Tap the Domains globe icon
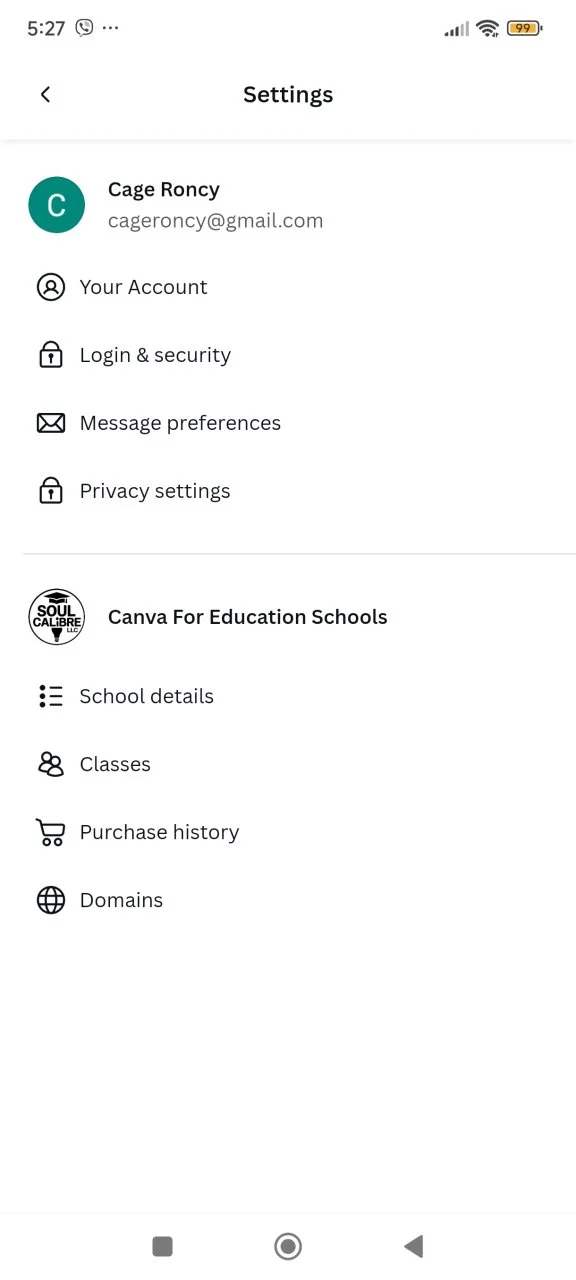The height and width of the screenshot is (1280, 576). (x=51, y=900)
